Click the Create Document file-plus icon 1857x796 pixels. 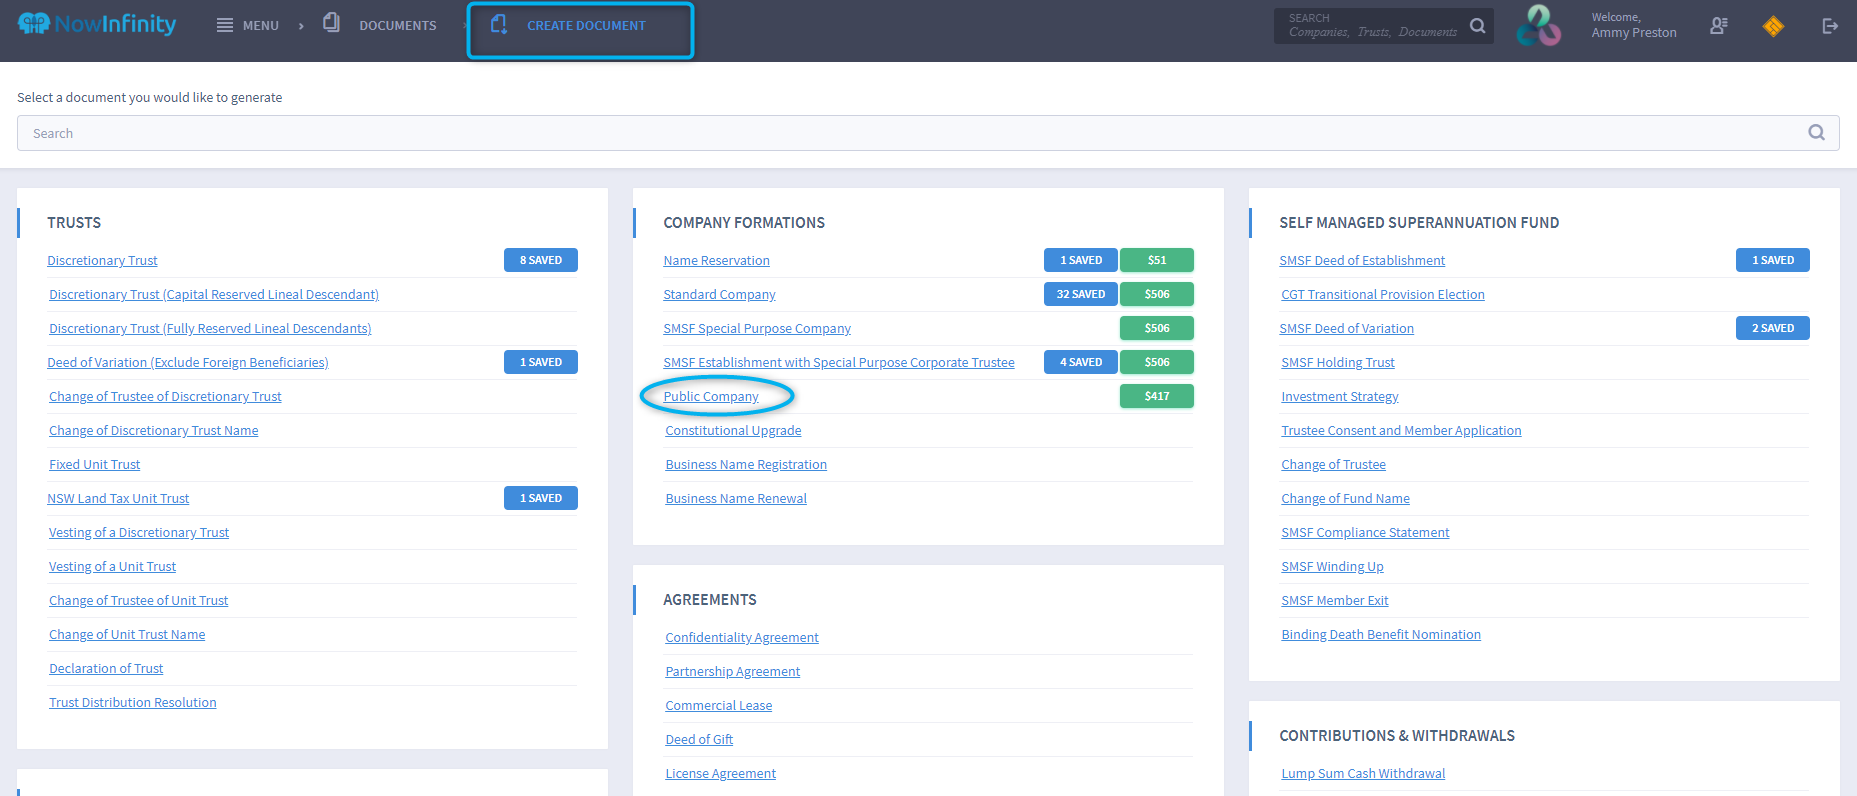tap(499, 24)
